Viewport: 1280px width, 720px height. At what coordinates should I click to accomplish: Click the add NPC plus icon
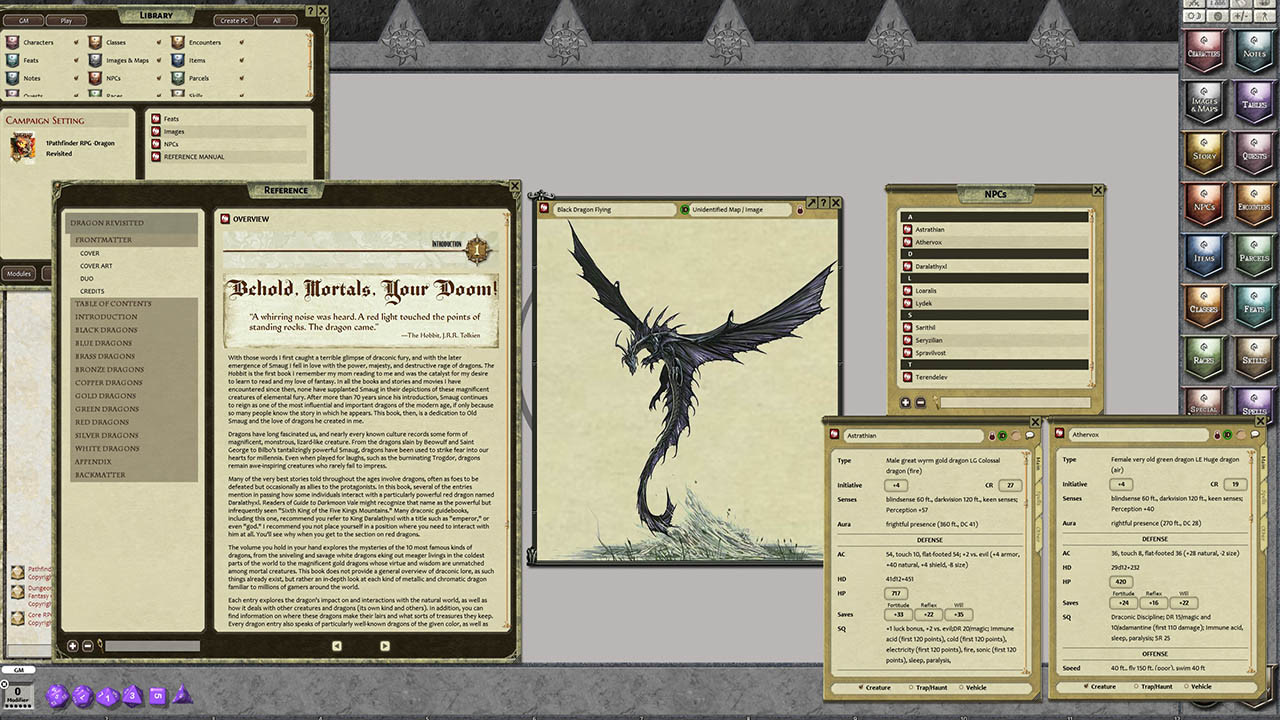tap(906, 402)
